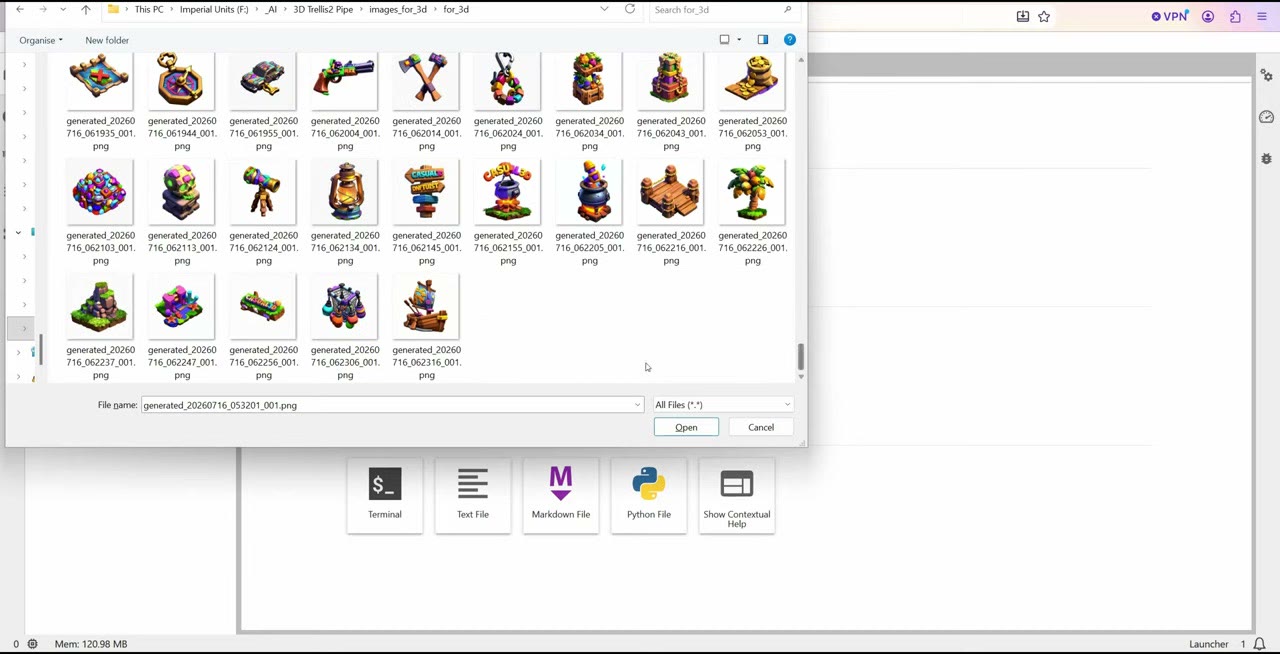Open the browser account profile icon
Viewport: 1280px width, 654px height.
[x=1208, y=16]
